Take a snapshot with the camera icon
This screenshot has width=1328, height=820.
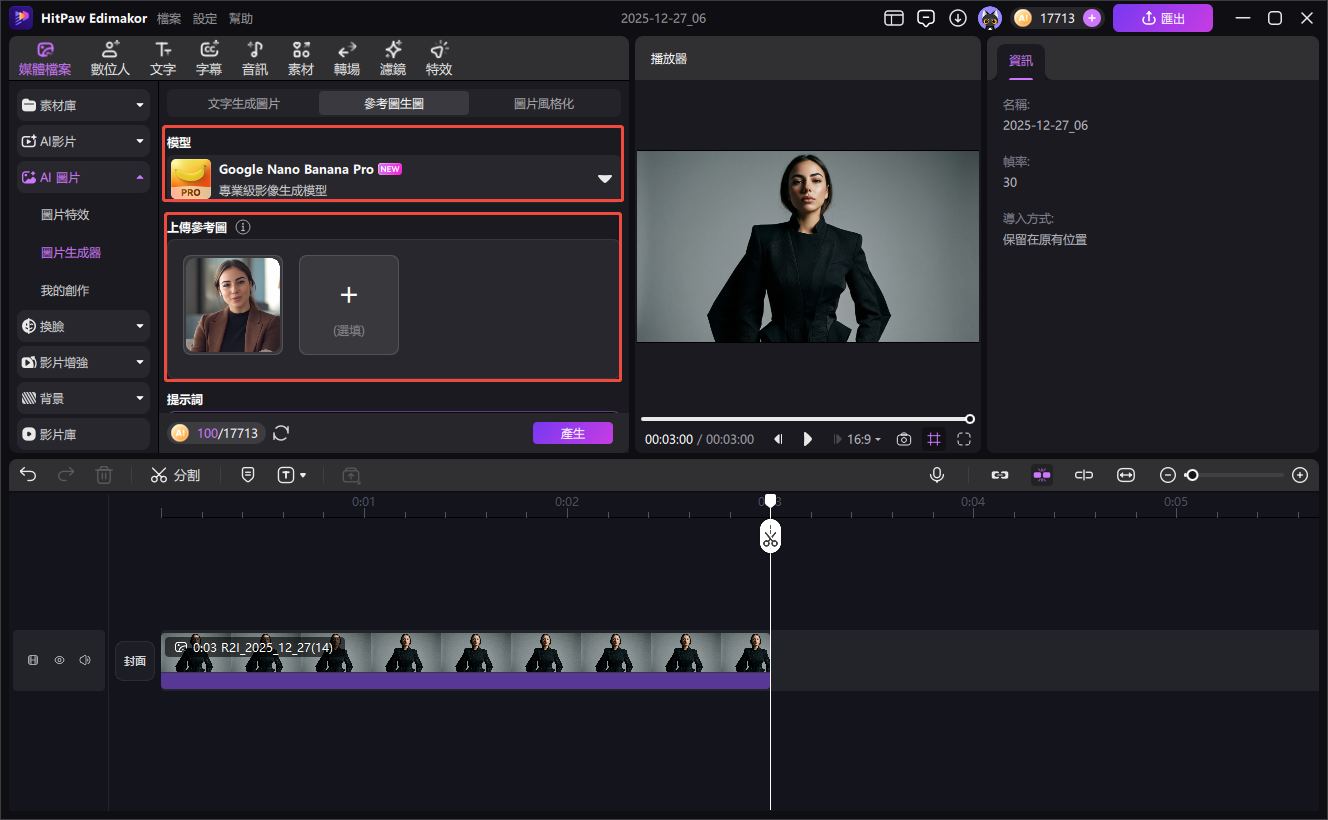(x=904, y=439)
